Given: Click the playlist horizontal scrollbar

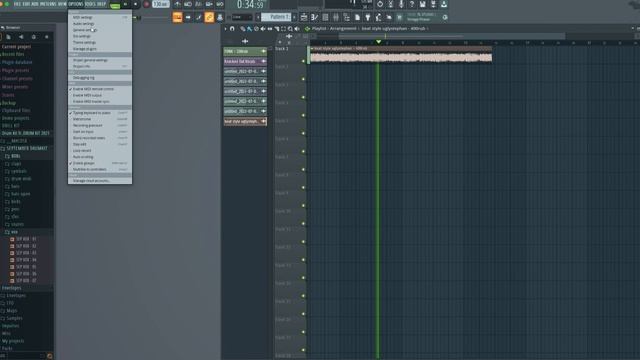Looking at the screenshot, I should [x=451, y=36].
